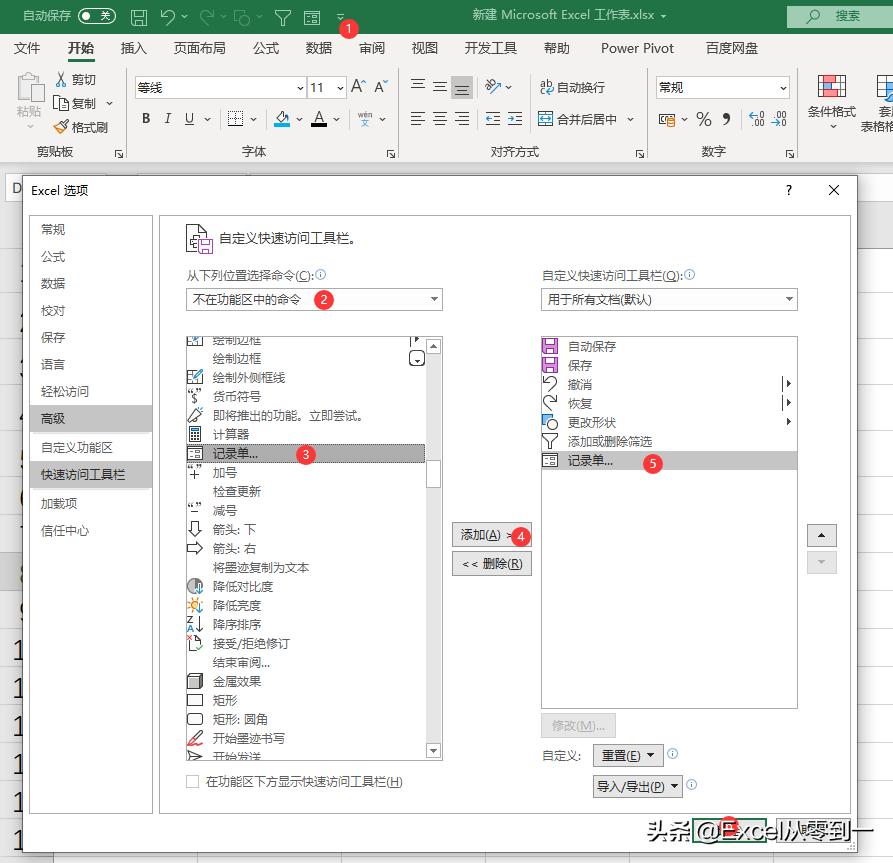Toggle bold formatting with the B button

[144, 118]
